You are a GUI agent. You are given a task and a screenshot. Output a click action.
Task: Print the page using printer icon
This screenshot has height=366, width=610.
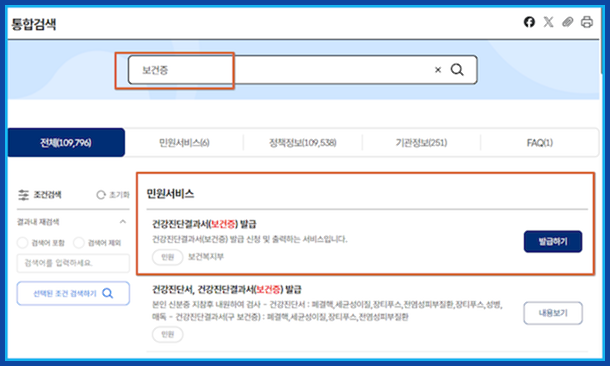(x=587, y=22)
